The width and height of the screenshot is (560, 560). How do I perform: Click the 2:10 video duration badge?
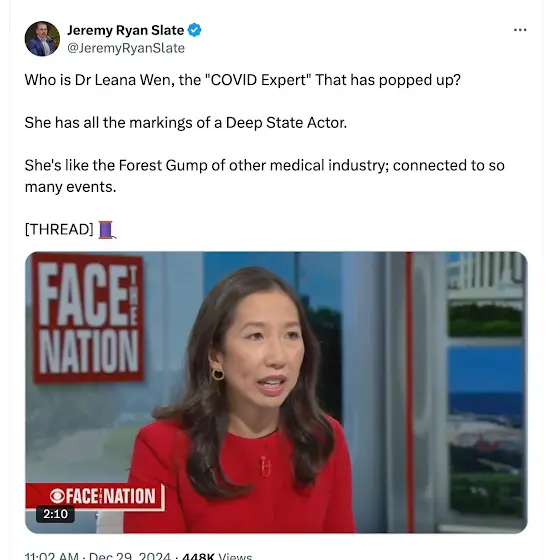pos(55,514)
